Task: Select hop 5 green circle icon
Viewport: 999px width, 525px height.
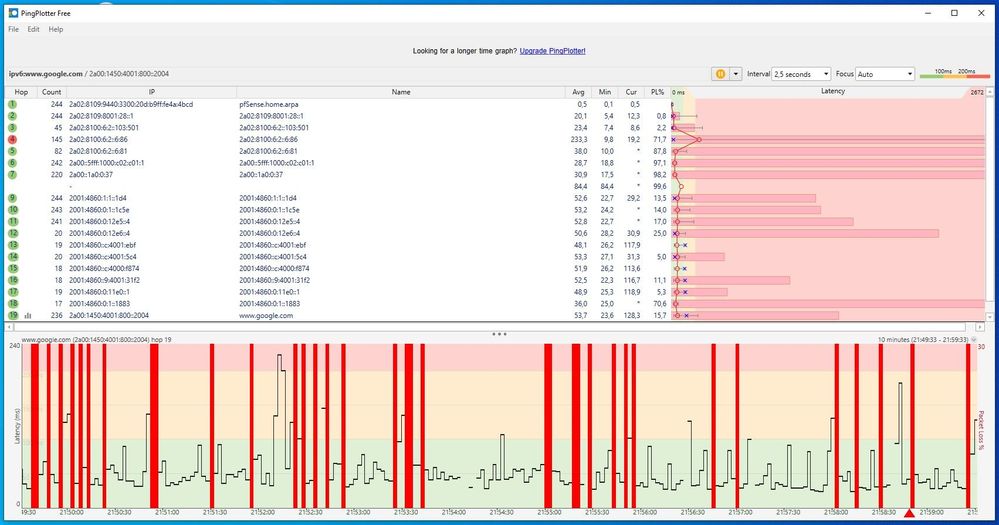Action: click(x=13, y=151)
